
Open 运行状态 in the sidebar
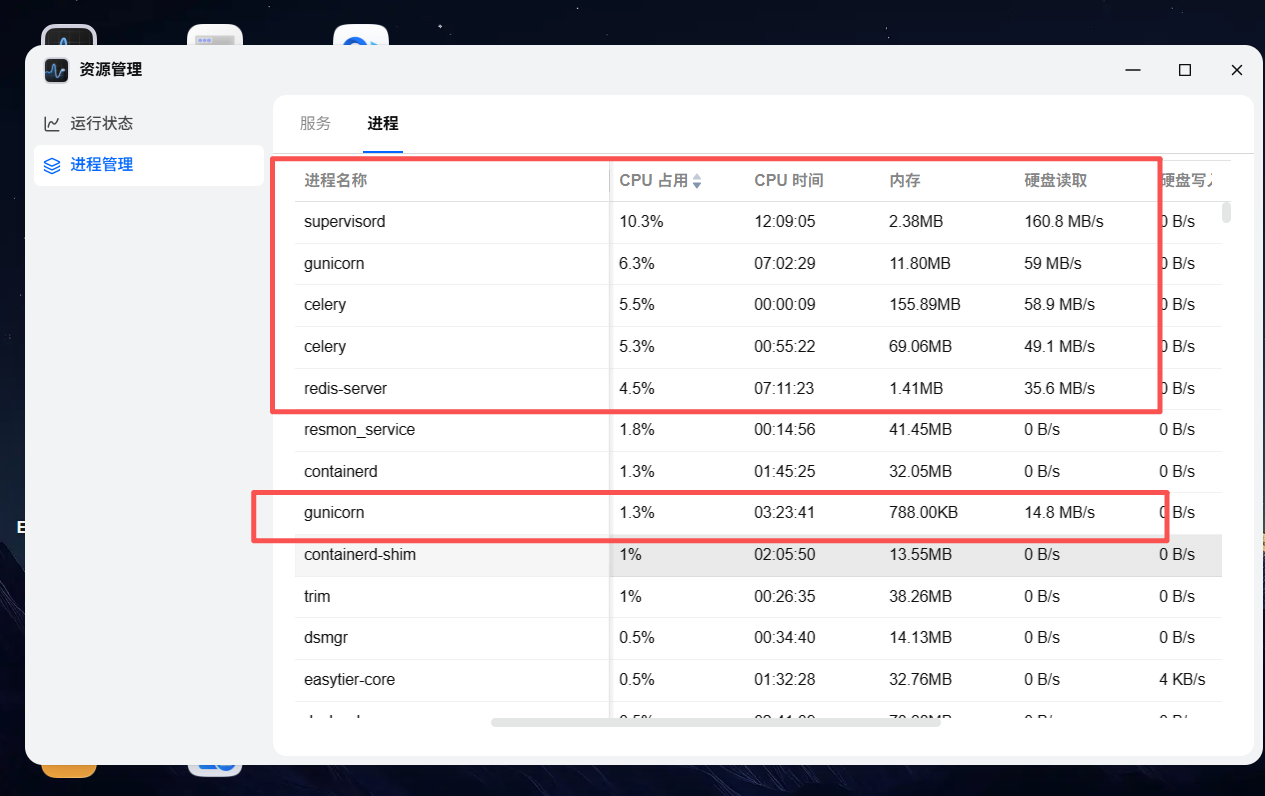149,124
